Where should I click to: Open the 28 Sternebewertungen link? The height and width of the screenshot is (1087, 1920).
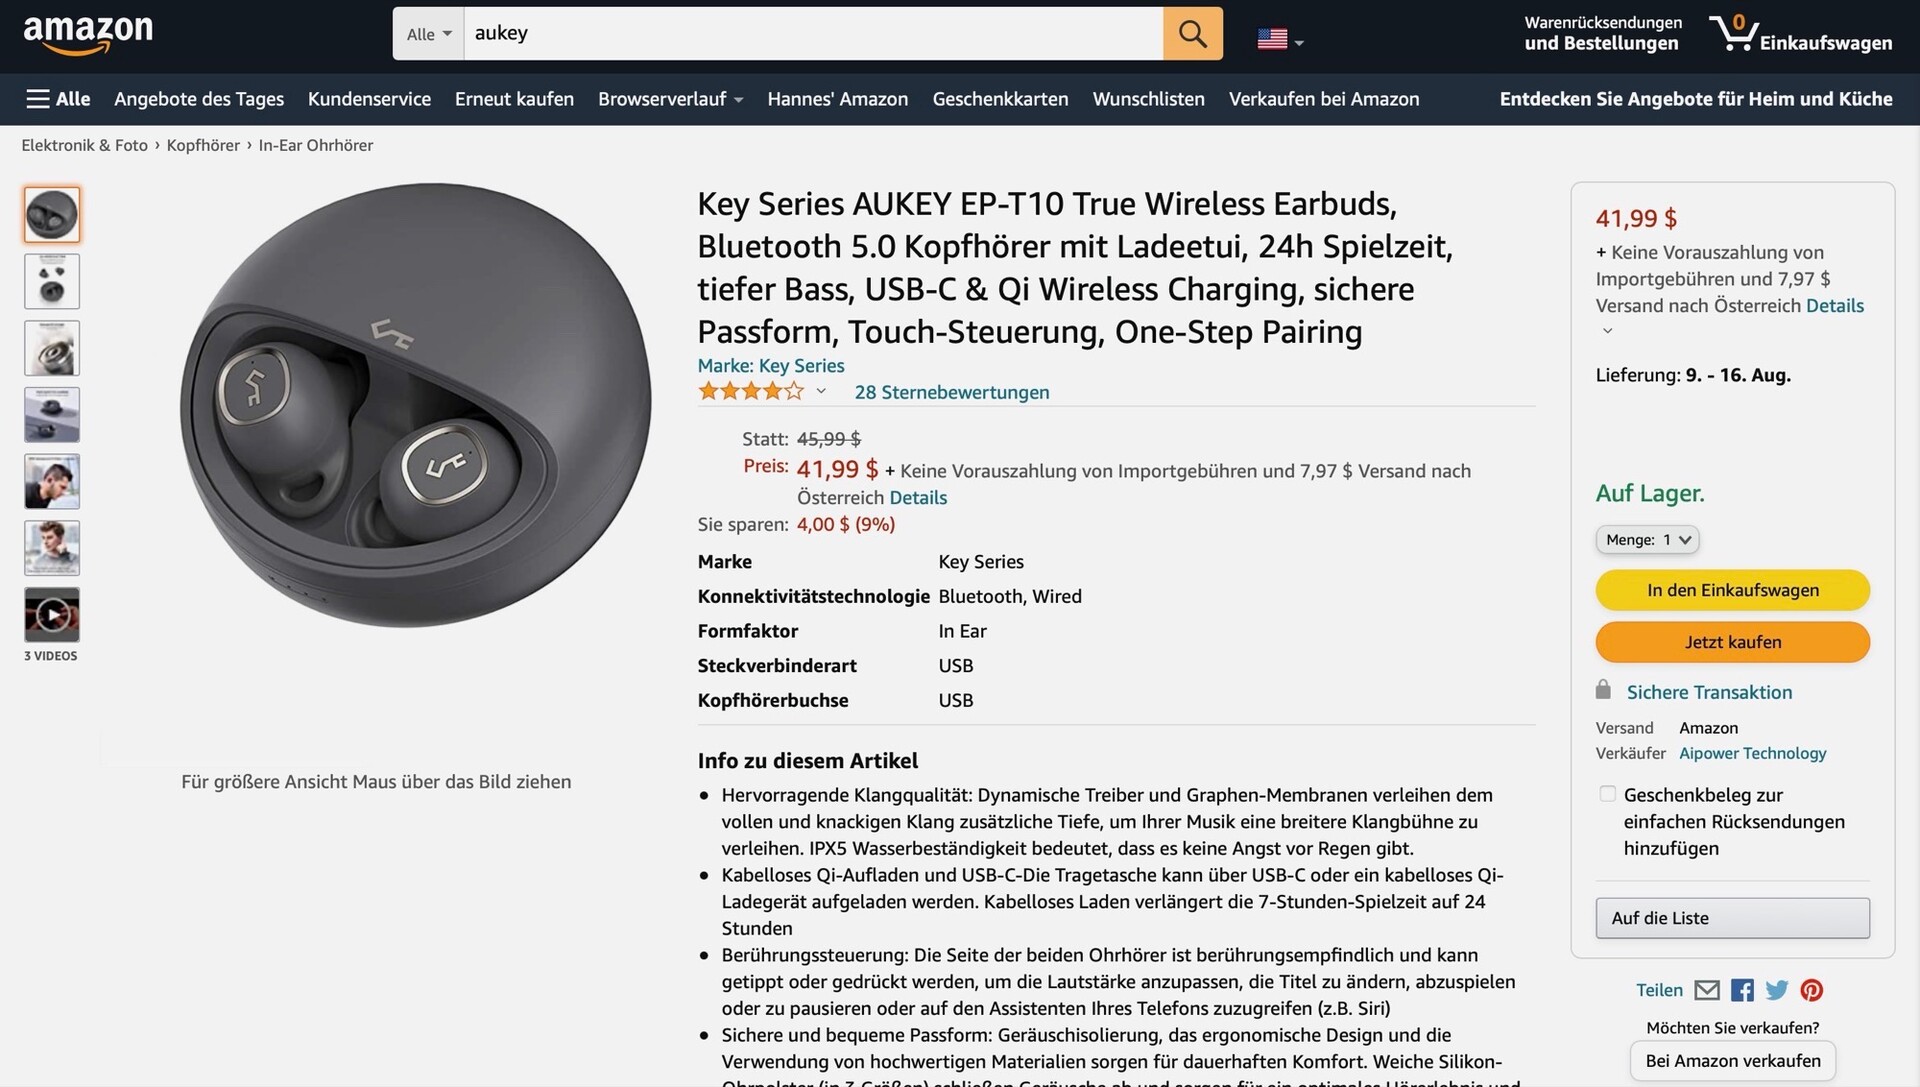tap(951, 392)
